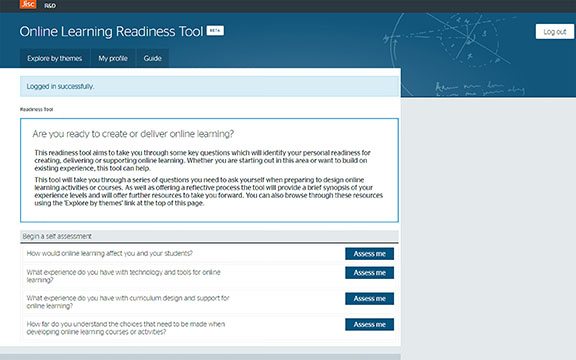Select paragraph starting 'This readiness tool aims'
This screenshot has width=576, height=360.
tap(202, 161)
